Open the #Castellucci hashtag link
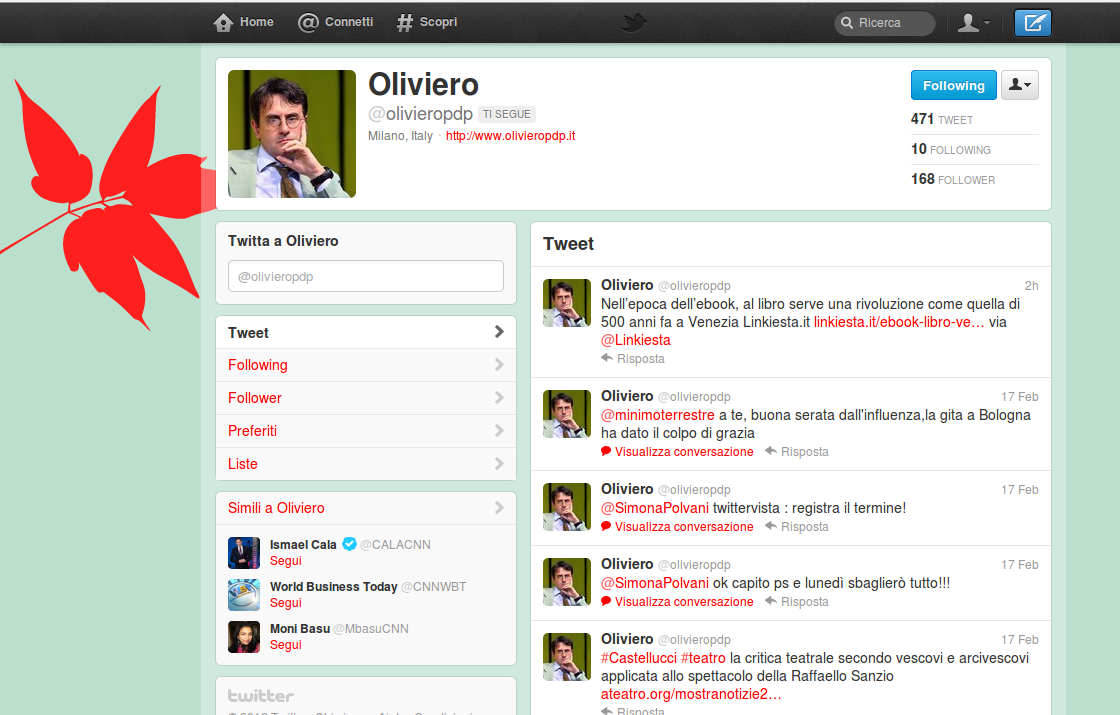Screen dimensions: 1120x715 (x=638, y=658)
